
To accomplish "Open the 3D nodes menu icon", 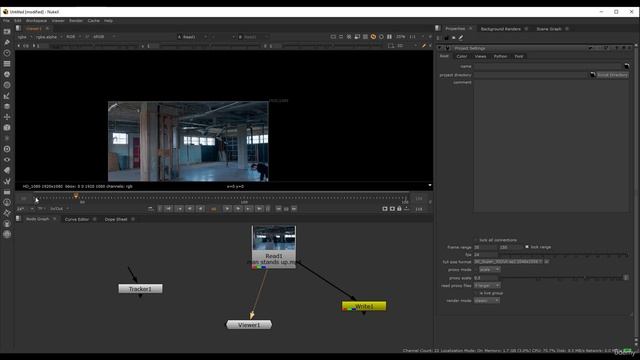I will click(x=7, y=127).
